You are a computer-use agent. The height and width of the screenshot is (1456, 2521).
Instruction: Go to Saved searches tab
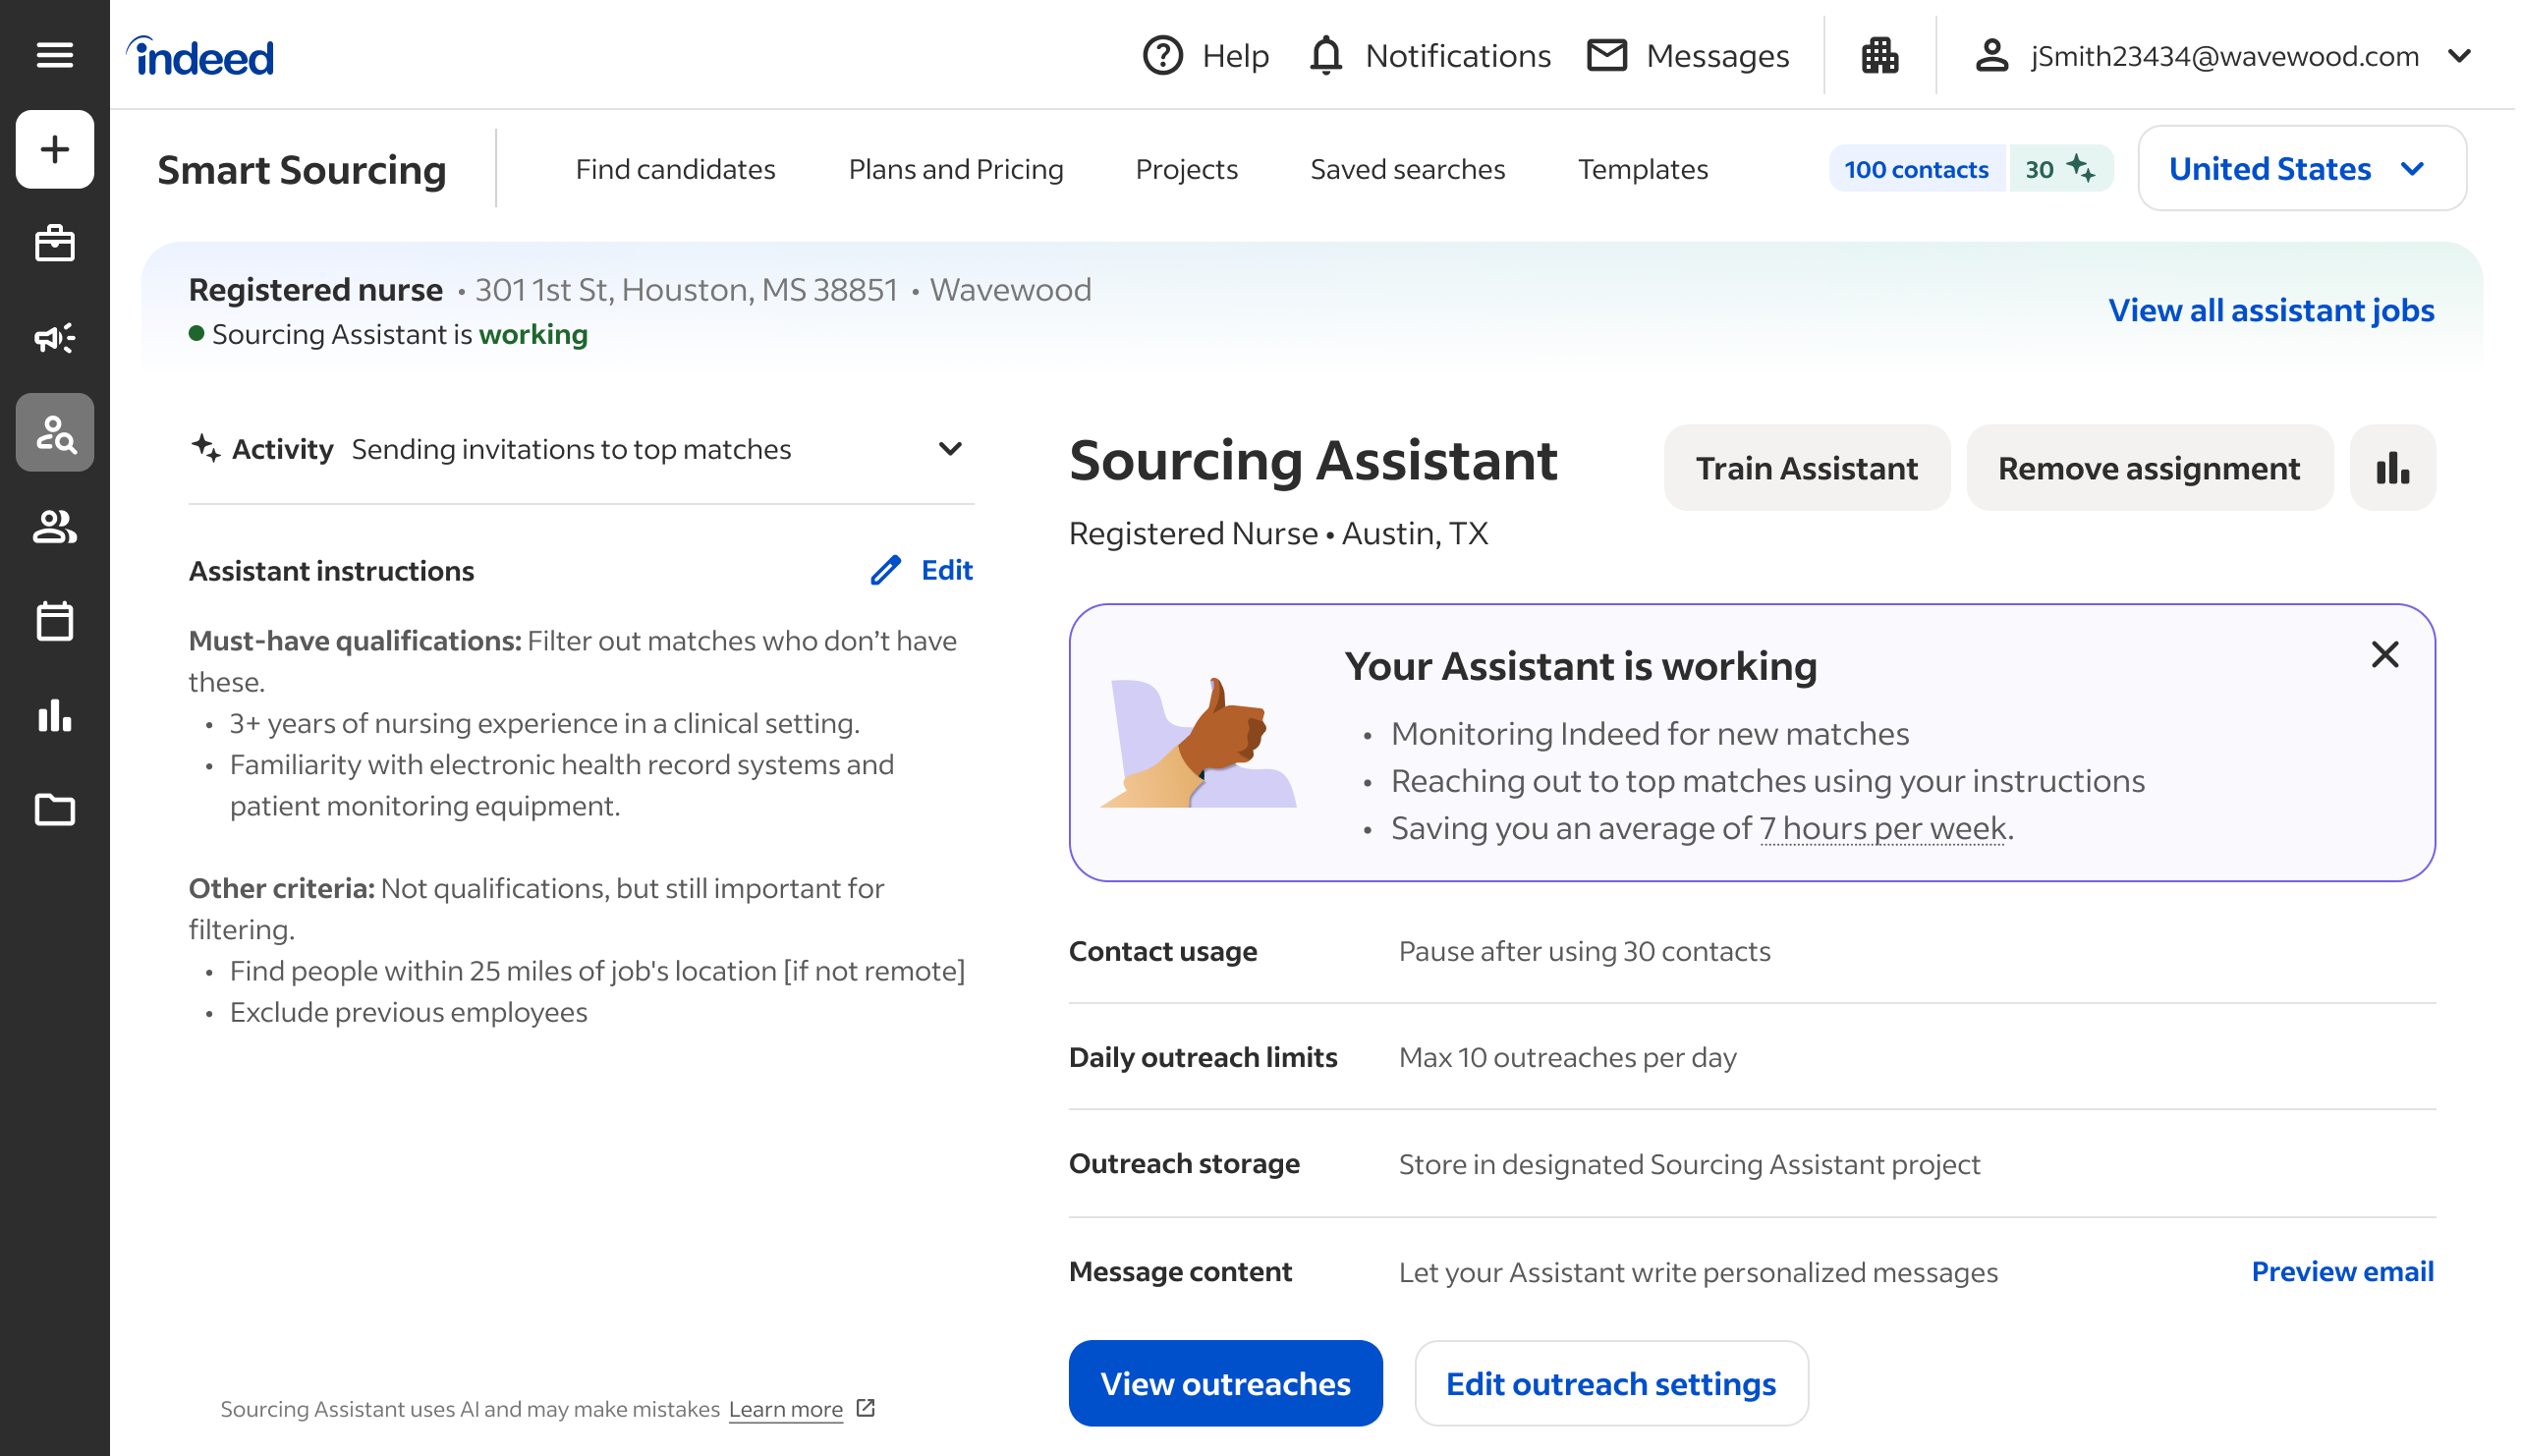1407,169
